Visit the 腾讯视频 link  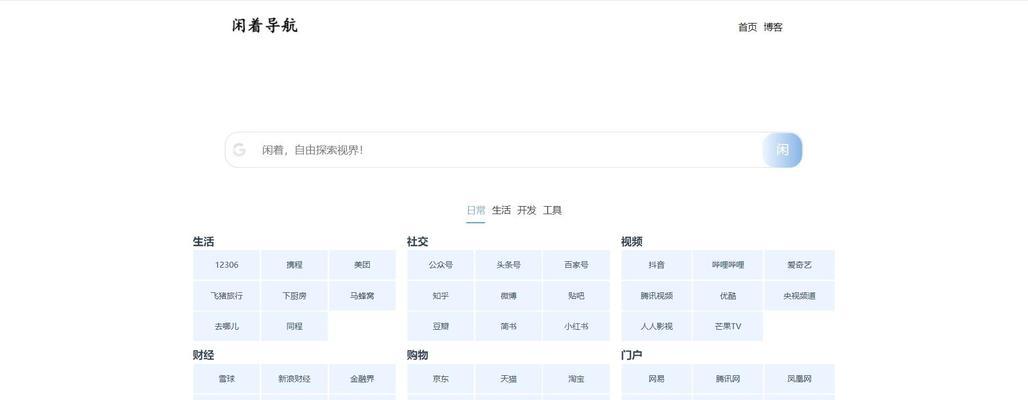point(656,296)
